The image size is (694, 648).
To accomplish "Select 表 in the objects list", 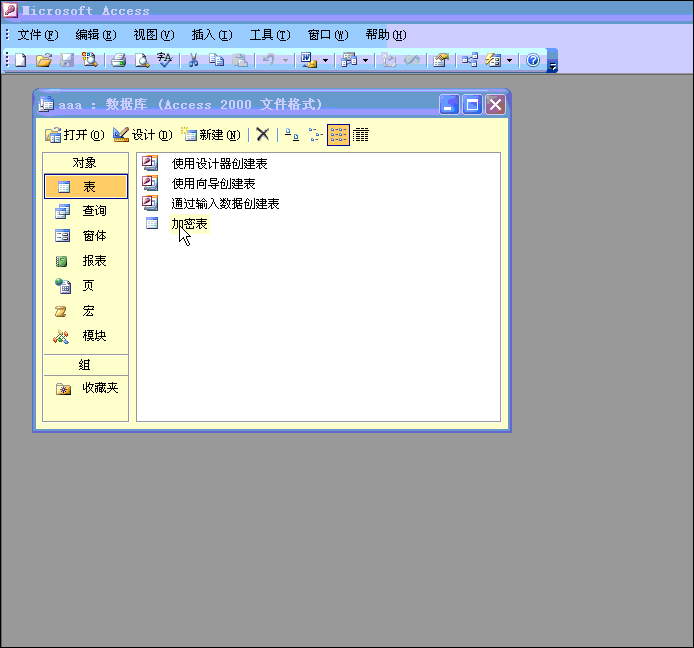I will (86, 186).
